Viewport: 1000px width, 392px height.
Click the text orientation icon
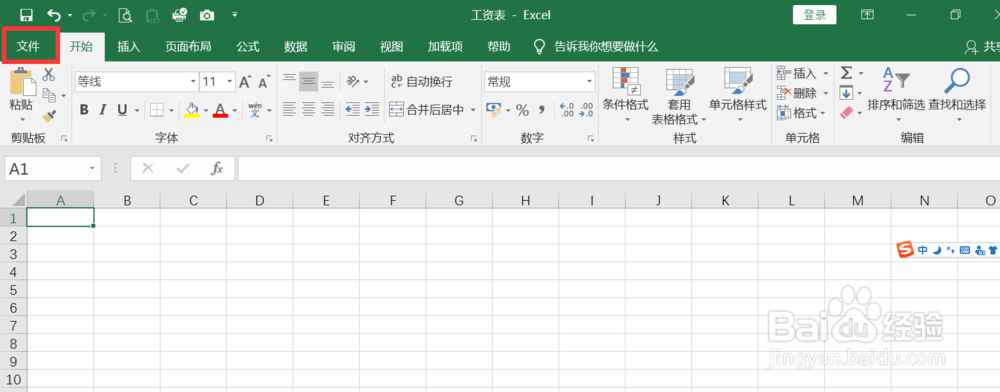pyautogui.click(x=353, y=81)
